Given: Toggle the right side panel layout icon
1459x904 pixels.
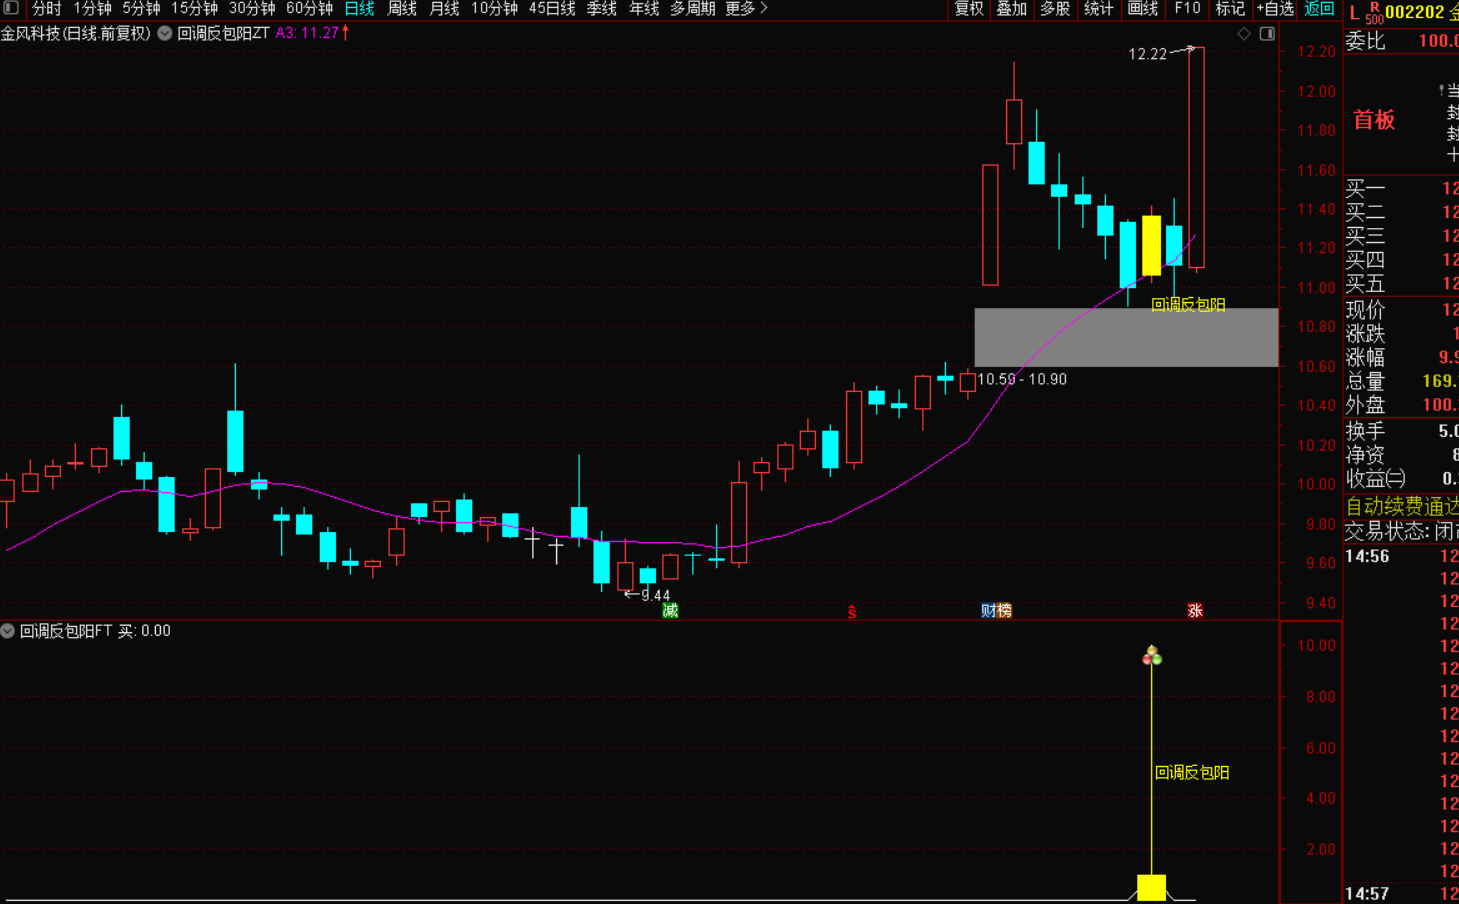Looking at the screenshot, I should click(1267, 33).
